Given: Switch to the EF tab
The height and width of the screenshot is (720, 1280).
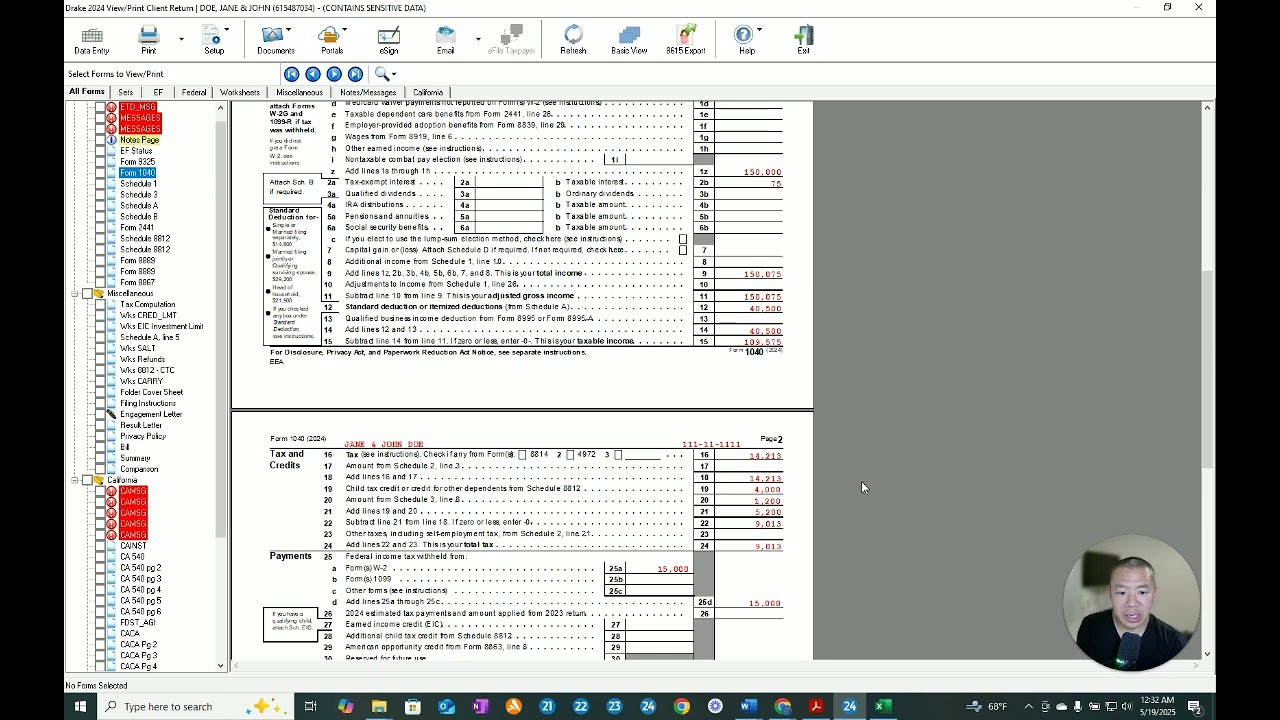Looking at the screenshot, I should pos(158,92).
